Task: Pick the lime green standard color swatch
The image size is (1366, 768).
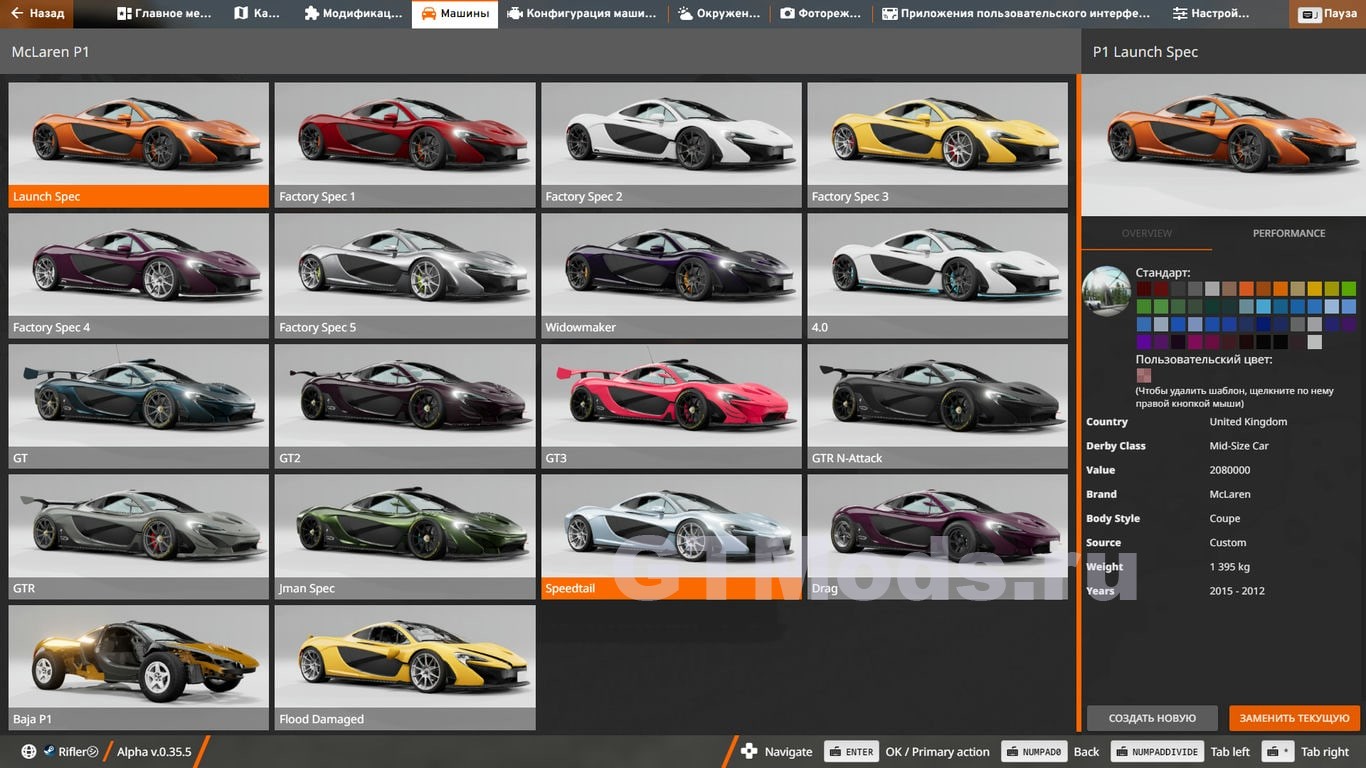Action: tap(1349, 288)
